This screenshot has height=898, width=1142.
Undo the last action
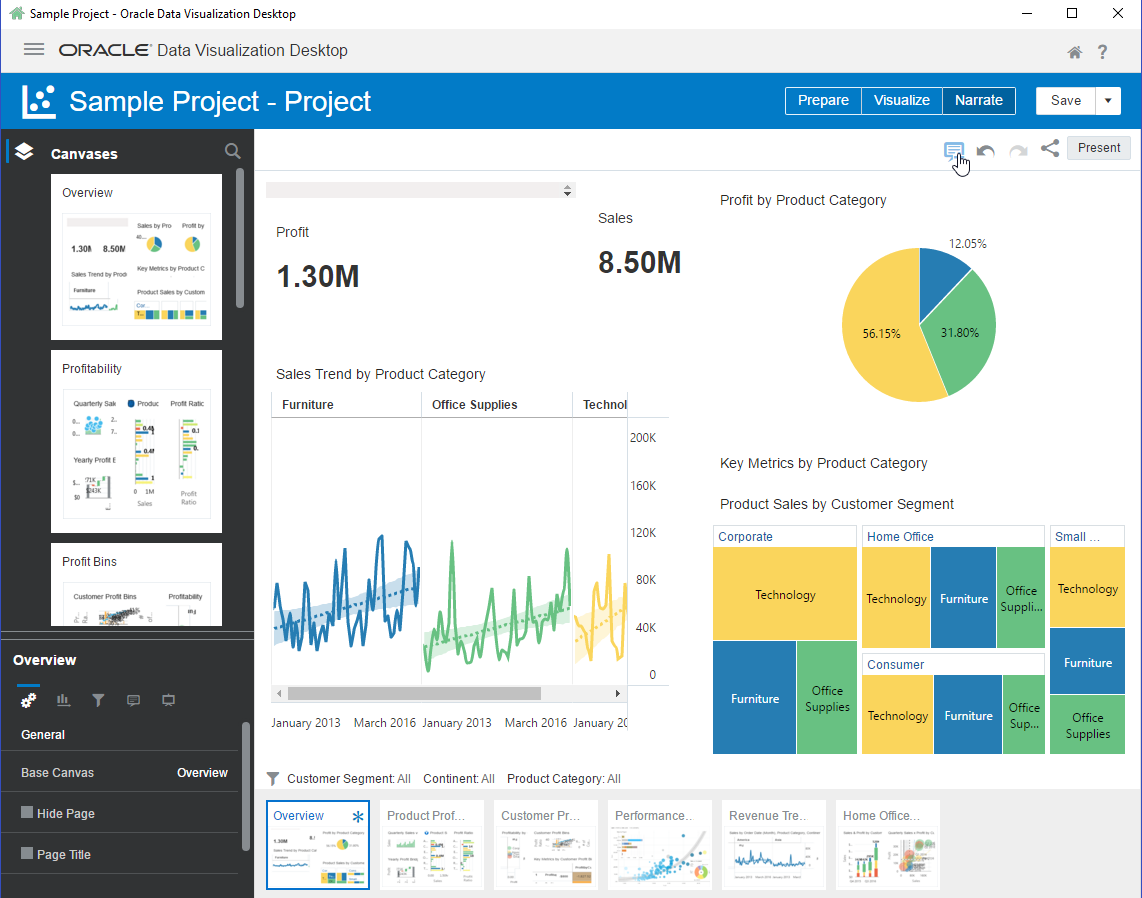(985, 148)
